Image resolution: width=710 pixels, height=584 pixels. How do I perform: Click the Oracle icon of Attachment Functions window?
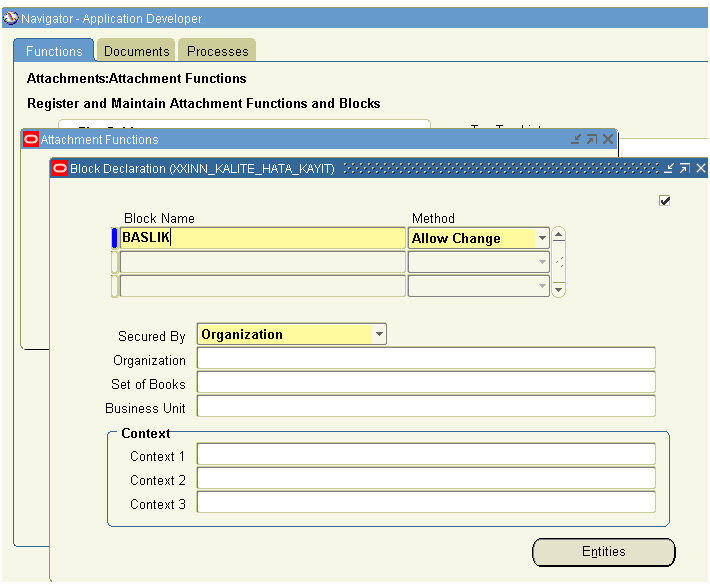click(x=31, y=140)
